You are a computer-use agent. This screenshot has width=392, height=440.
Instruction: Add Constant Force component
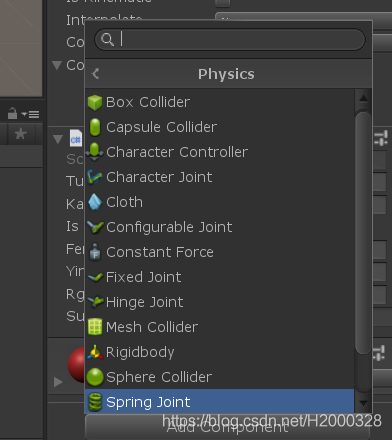click(x=219, y=252)
